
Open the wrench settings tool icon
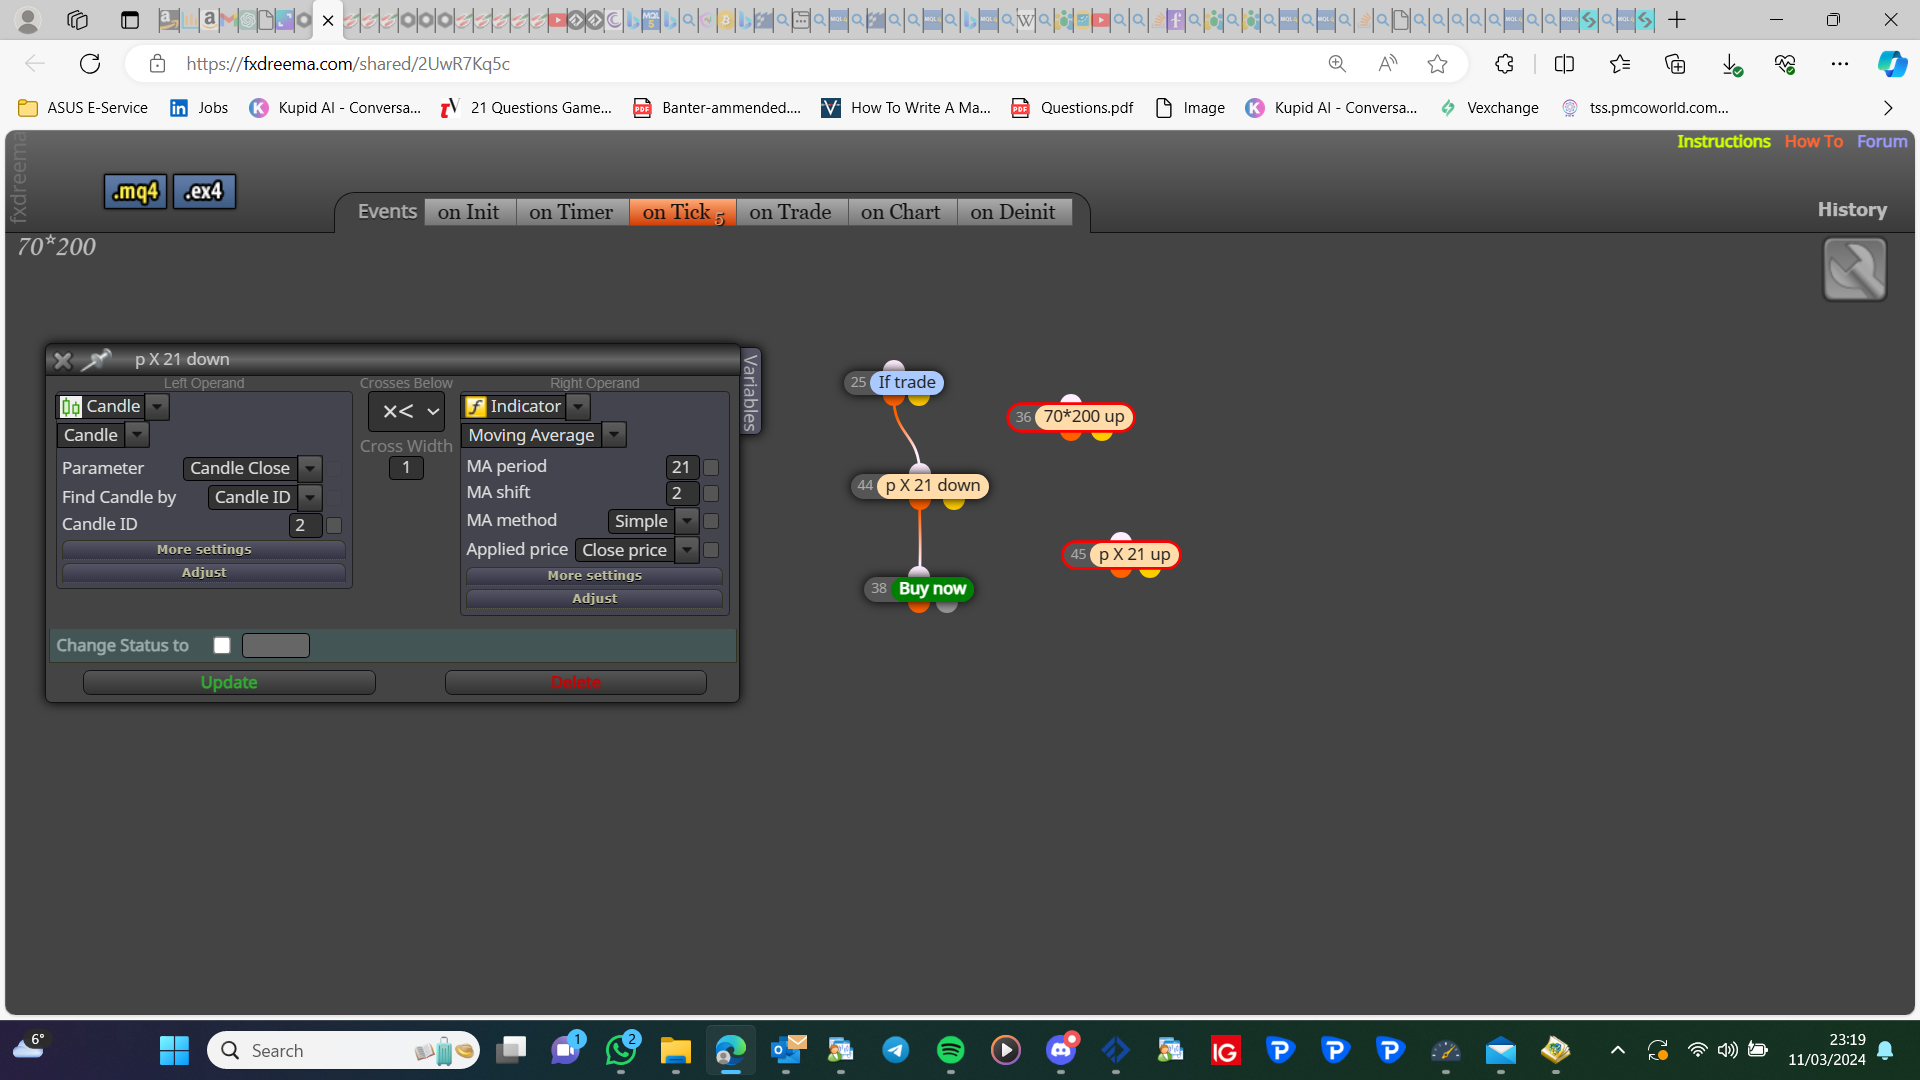click(x=1854, y=269)
